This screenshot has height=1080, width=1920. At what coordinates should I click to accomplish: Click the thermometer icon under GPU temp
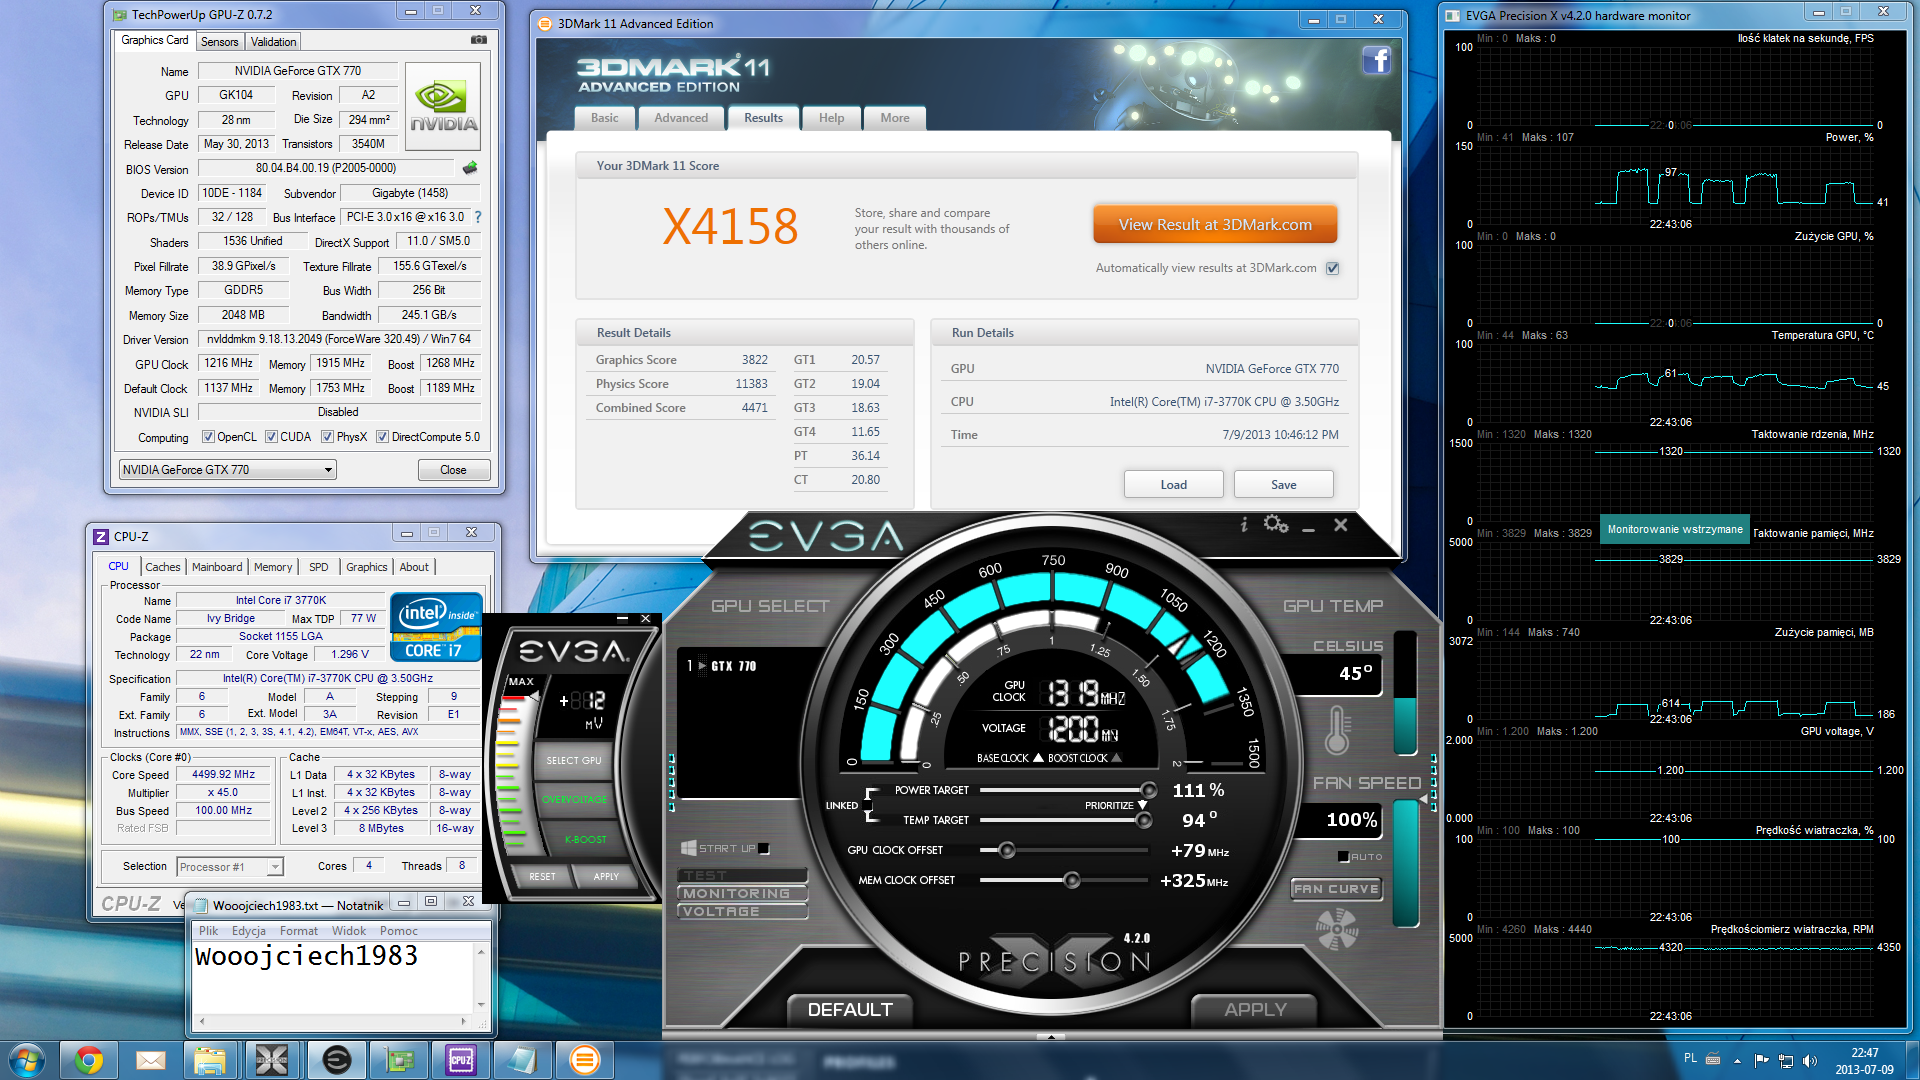pyautogui.click(x=1338, y=730)
